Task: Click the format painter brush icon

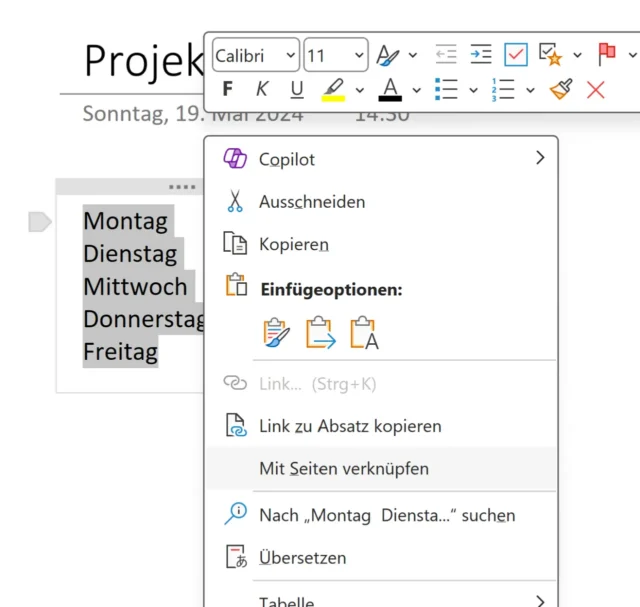Action: (x=561, y=90)
